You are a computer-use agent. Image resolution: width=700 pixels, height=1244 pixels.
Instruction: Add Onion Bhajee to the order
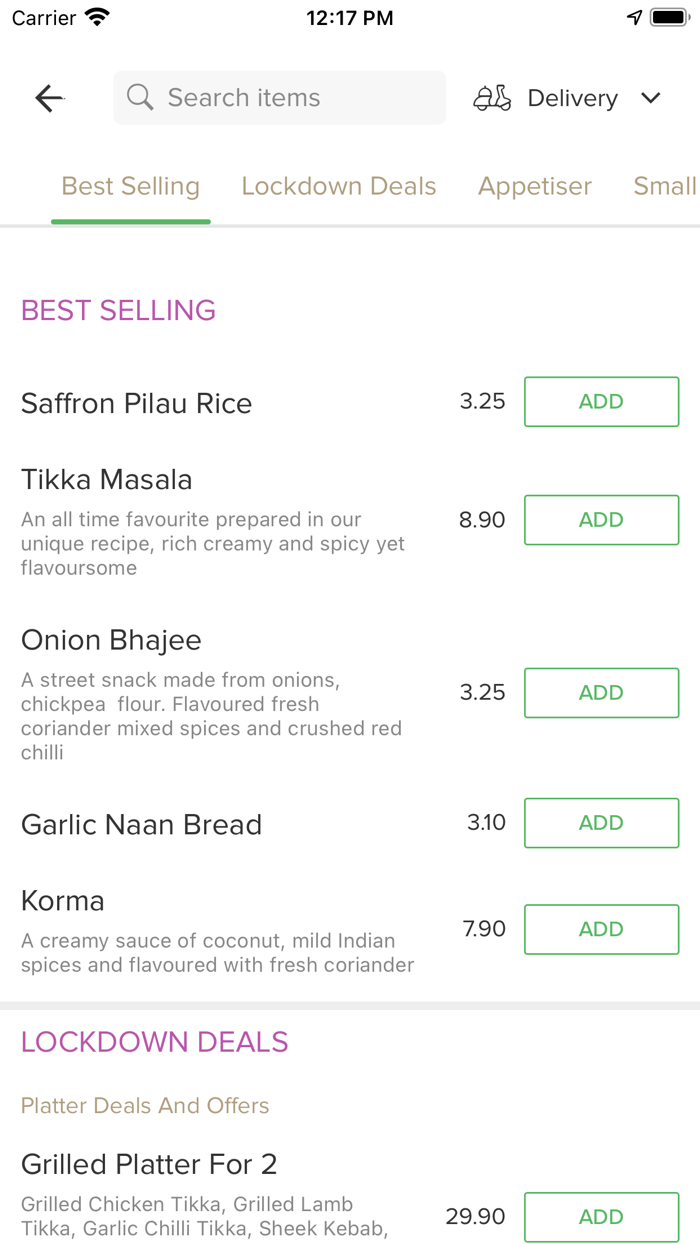point(601,692)
